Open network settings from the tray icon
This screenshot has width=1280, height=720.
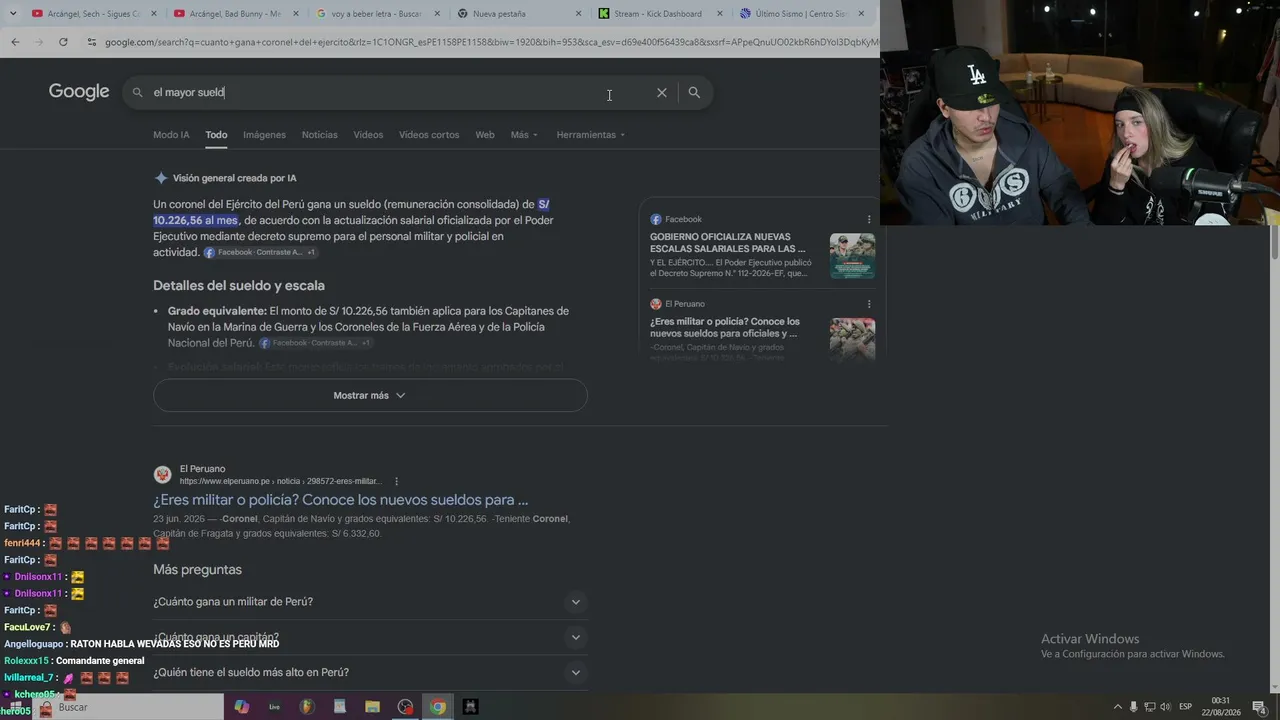[1150, 707]
